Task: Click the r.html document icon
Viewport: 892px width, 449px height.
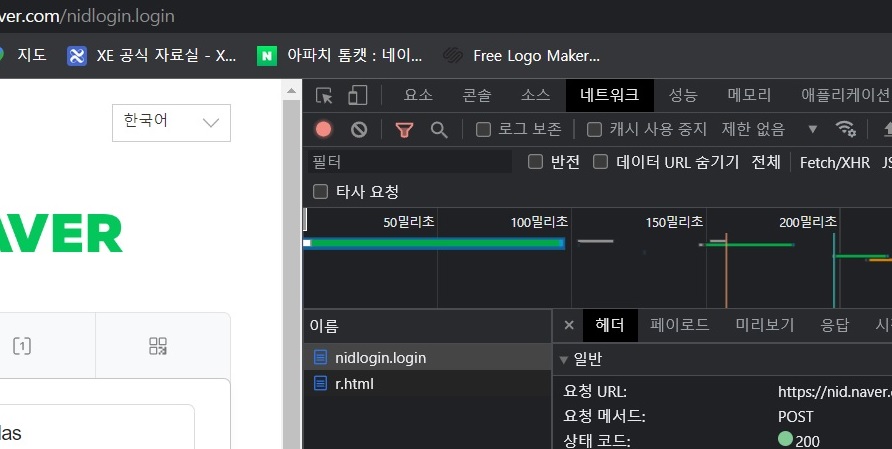Action: (x=321, y=383)
